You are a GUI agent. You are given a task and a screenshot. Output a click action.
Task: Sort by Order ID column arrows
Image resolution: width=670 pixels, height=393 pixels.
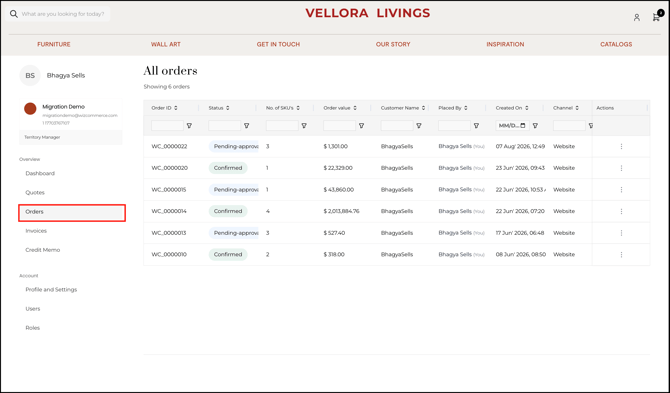176,108
